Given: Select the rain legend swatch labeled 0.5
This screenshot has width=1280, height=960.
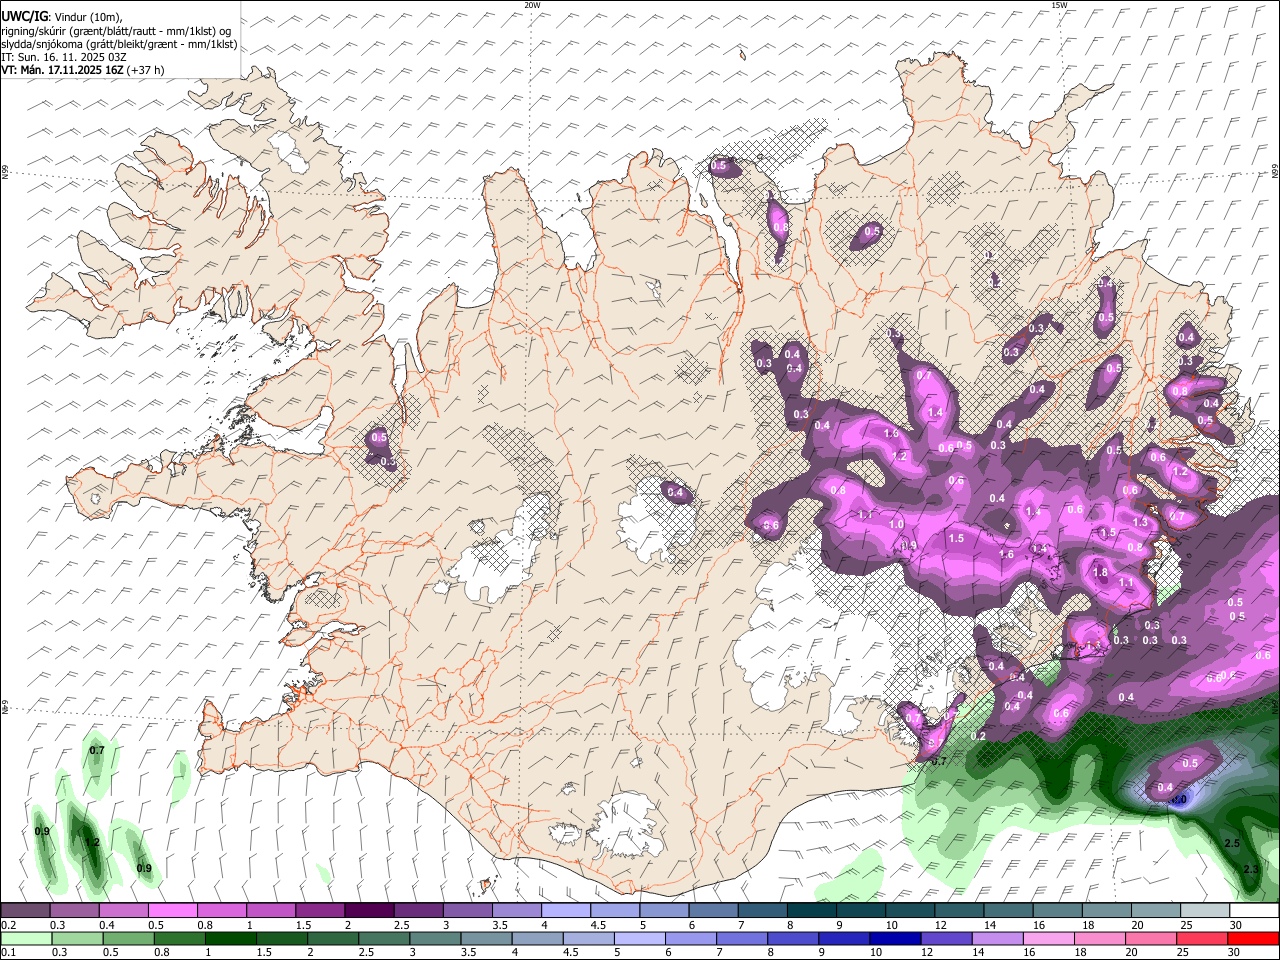Looking at the screenshot, I should coord(128,938).
